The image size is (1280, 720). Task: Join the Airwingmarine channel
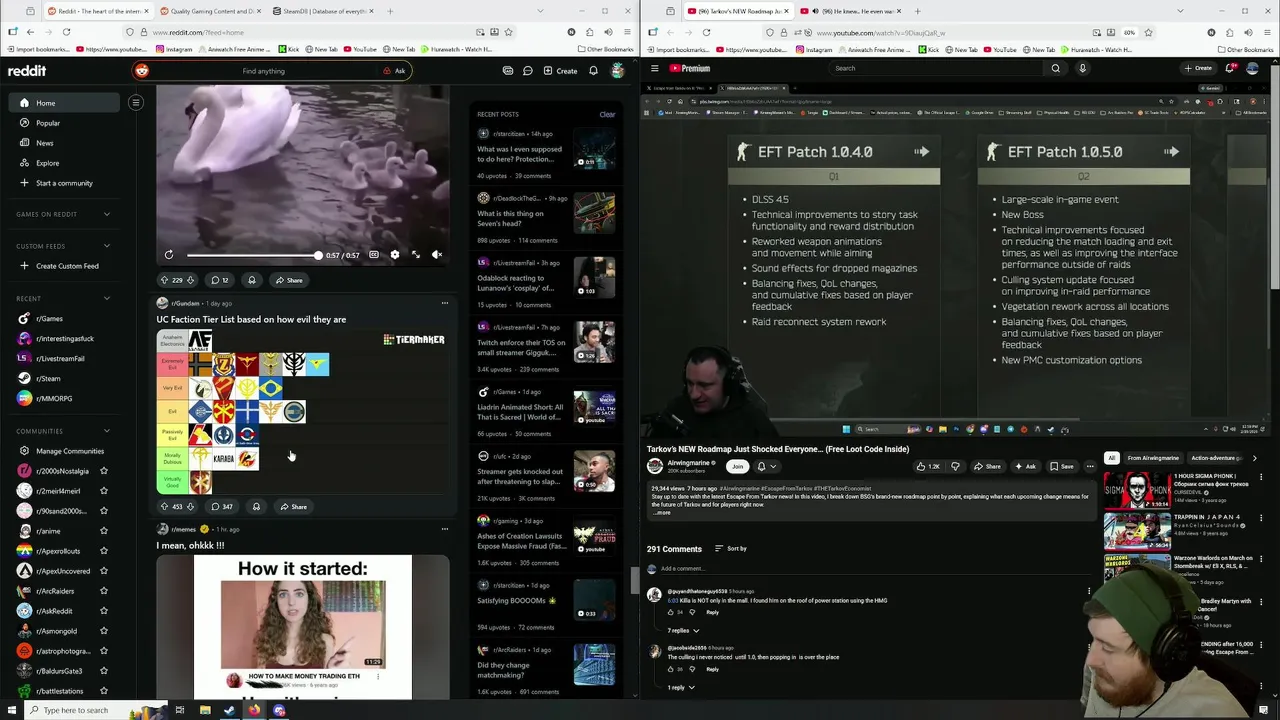[x=737, y=466]
